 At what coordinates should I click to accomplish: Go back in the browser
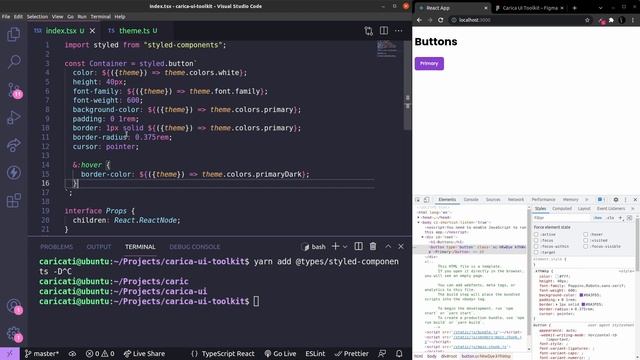[419, 20]
